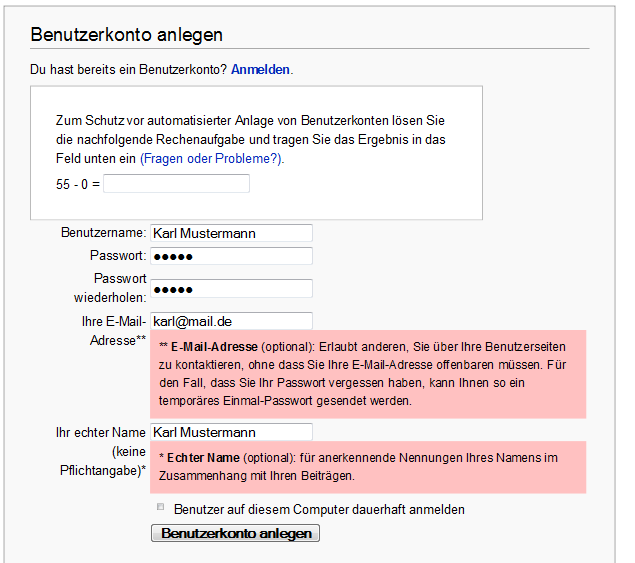Select the first Passwort input field

(x=231, y=256)
